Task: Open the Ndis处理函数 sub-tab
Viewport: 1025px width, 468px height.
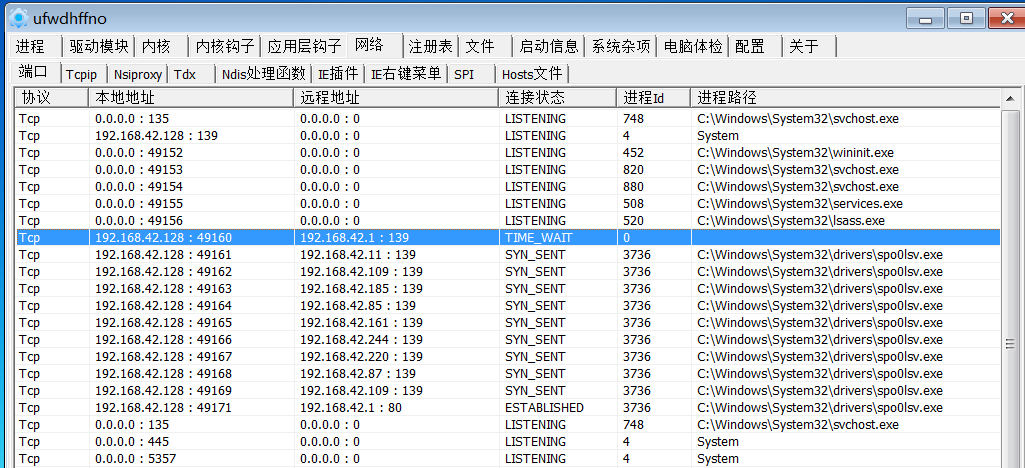Action: point(263,75)
